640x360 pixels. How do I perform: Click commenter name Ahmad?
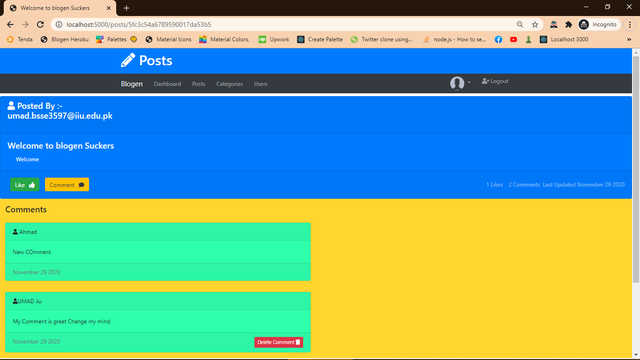pyautogui.click(x=28, y=232)
